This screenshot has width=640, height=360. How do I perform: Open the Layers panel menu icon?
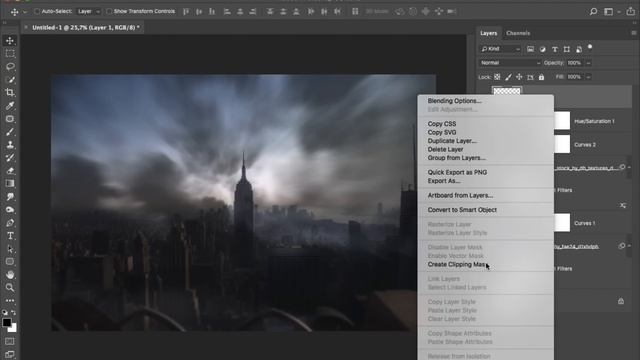[x=633, y=33]
